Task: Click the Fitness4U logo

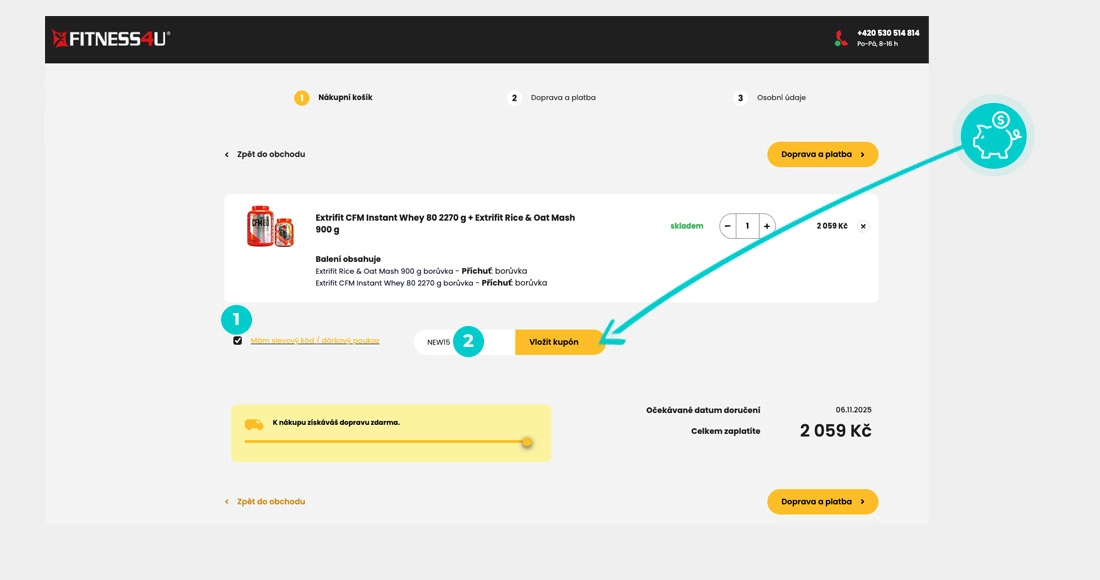Action: [x=111, y=39]
